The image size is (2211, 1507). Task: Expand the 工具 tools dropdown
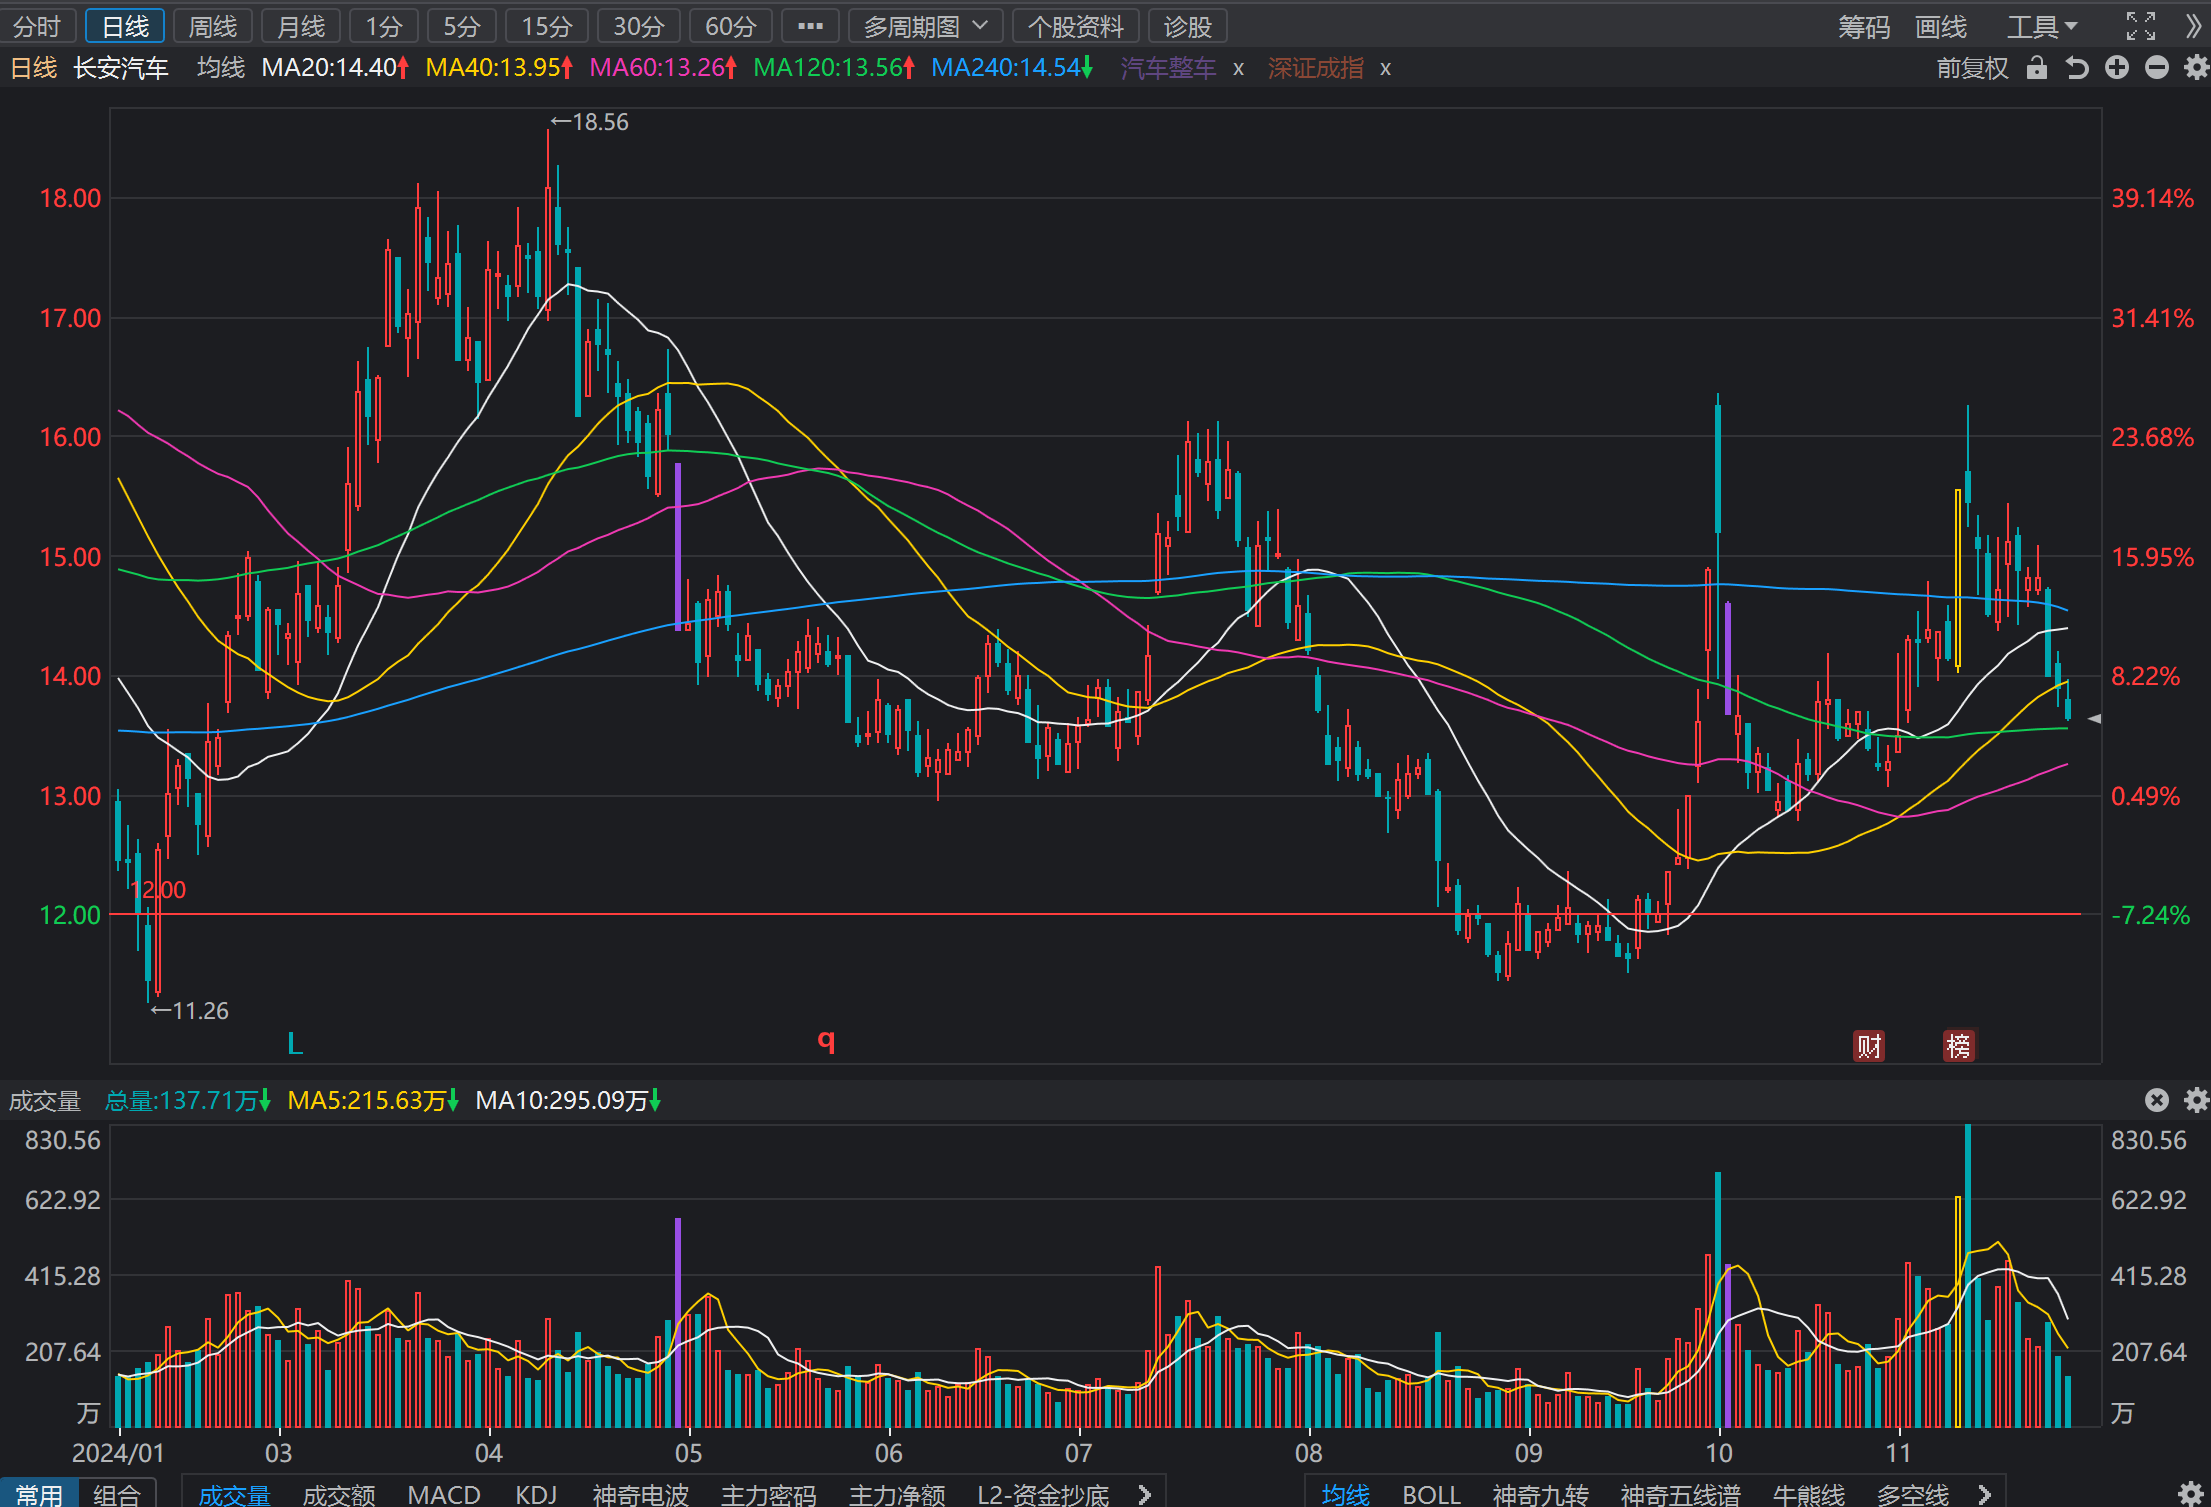(x=2042, y=27)
